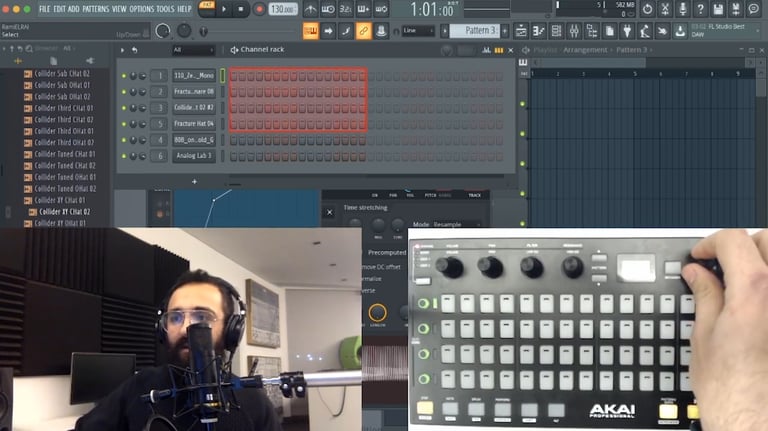Click the undo history clock icon

coord(648,8)
